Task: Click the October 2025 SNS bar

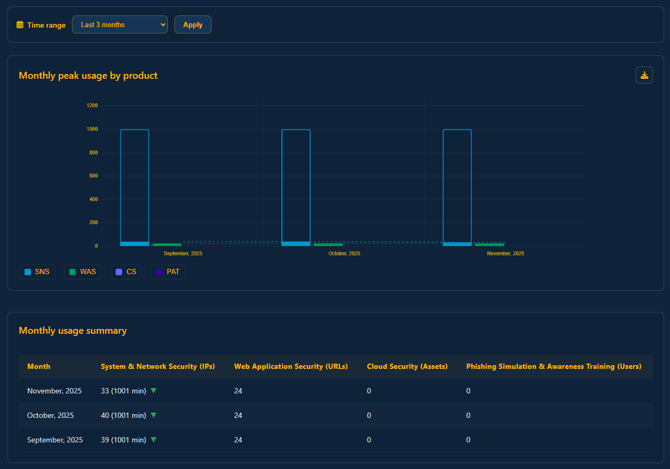Action: 296,187
